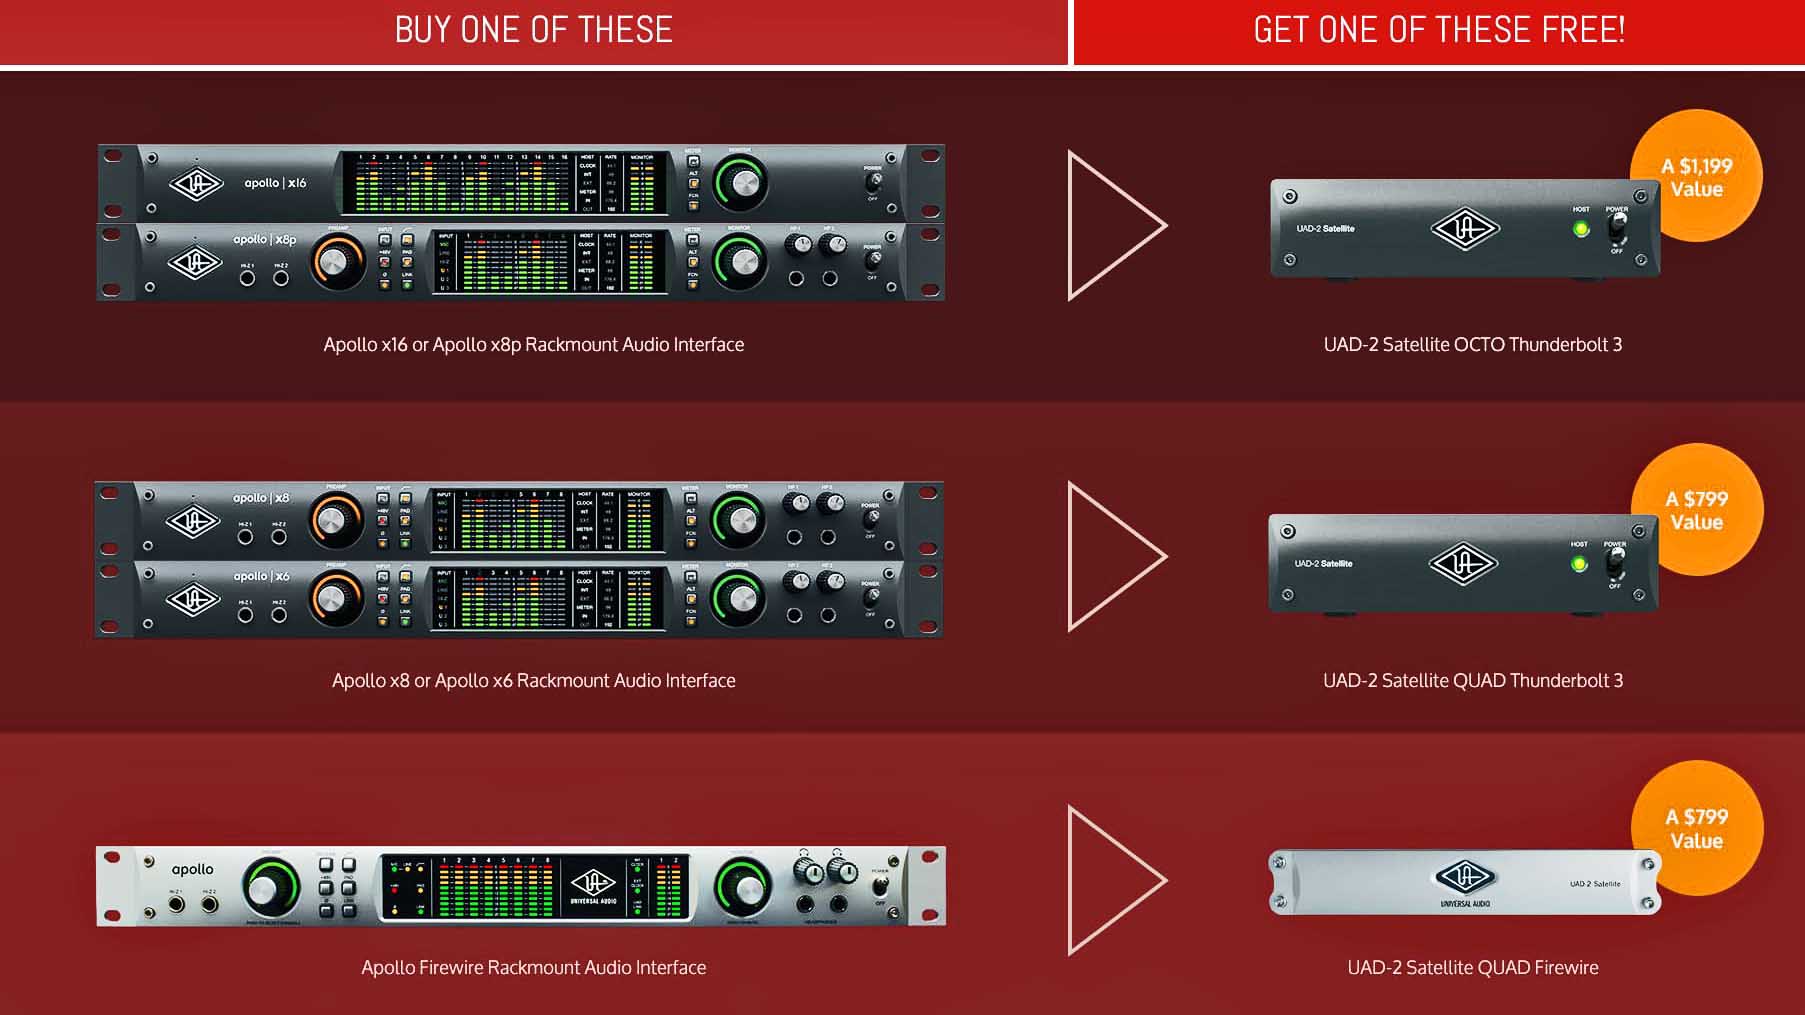Select the GET ONE OF THESE FREE header

tap(1440, 31)
